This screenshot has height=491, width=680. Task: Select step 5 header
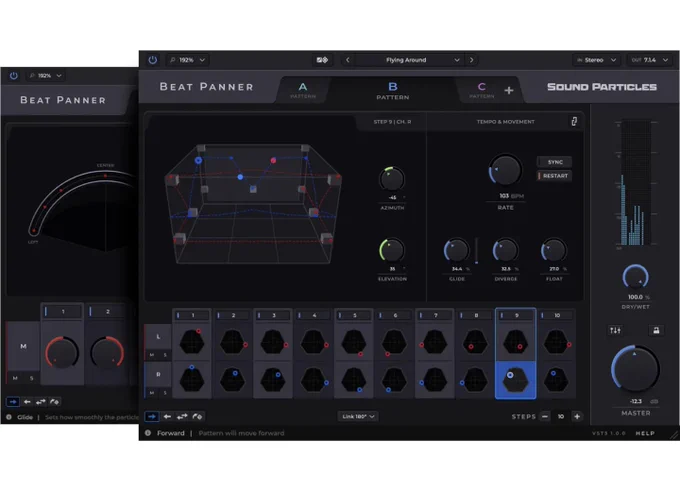point(354,315)
